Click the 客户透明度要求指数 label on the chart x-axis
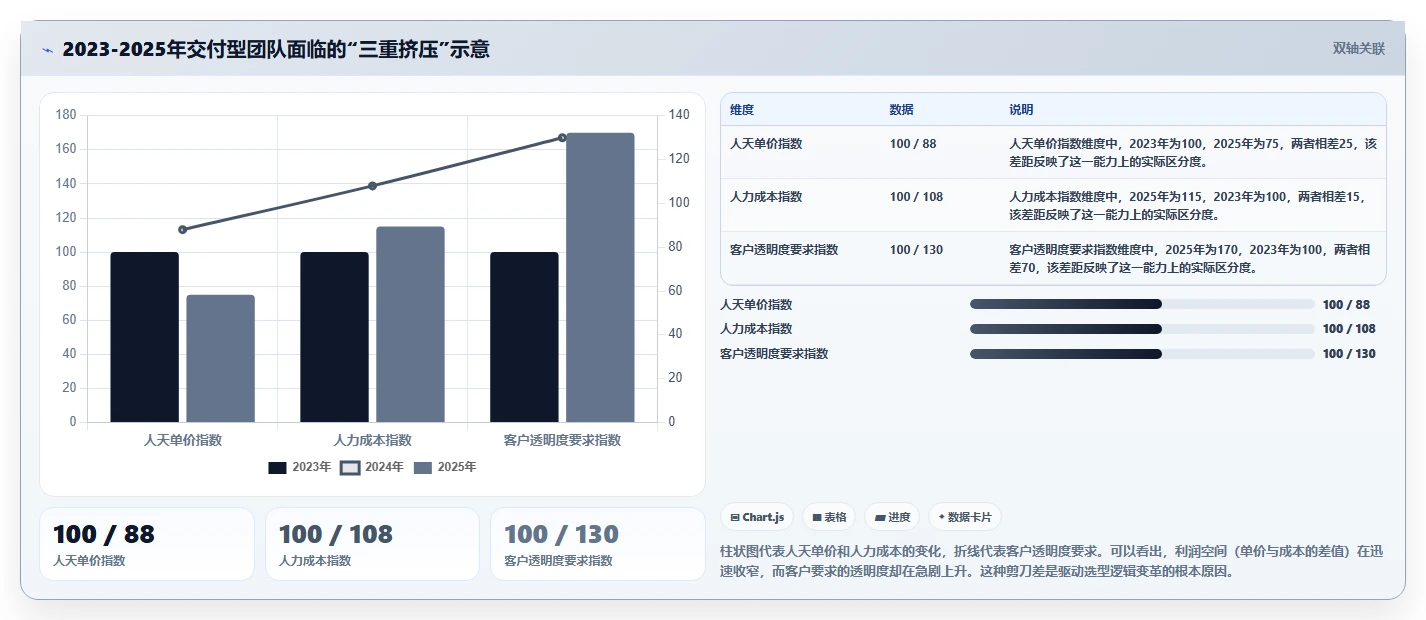This screenshot has width=1426, height=620. (562, 440)
